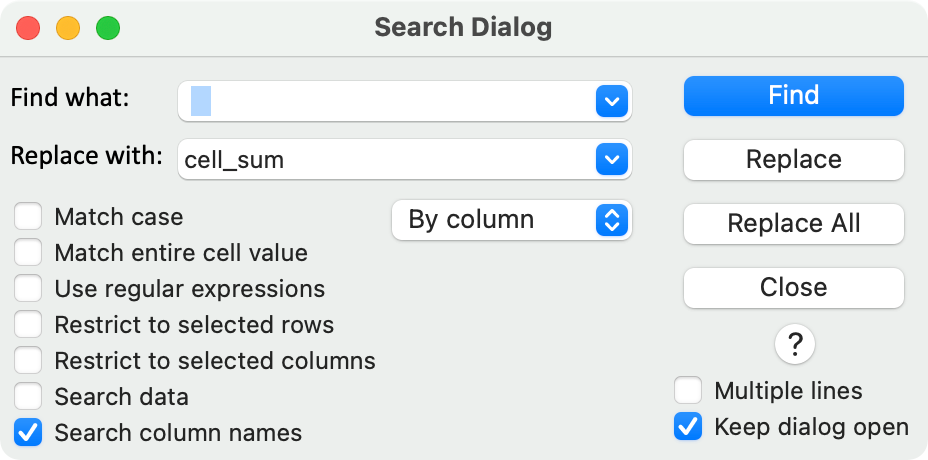Enable the Search data checkbox
Viewport: 928px width, 460px height.
(28, 397)
